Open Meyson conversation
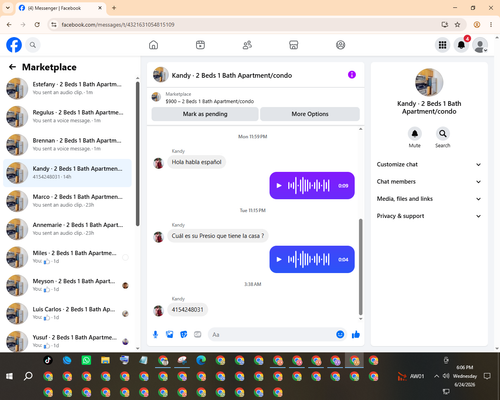 click(67, 285)
